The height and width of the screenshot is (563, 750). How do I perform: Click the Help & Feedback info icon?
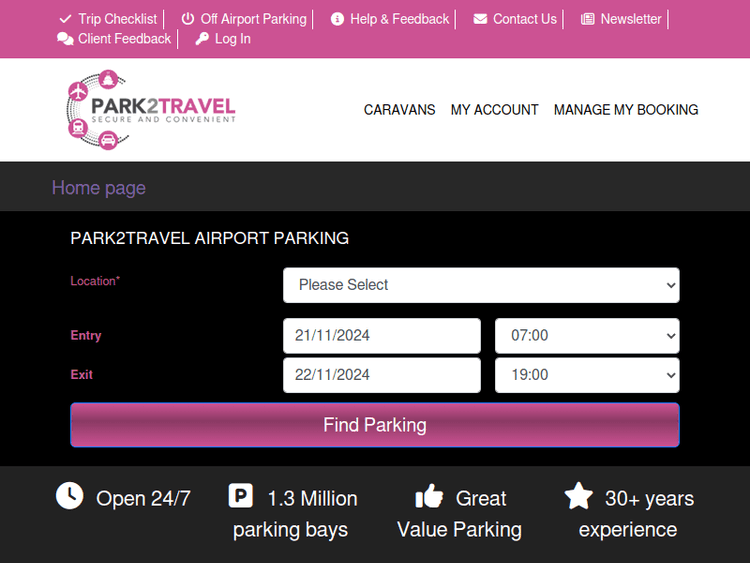[x=337, y=19]
